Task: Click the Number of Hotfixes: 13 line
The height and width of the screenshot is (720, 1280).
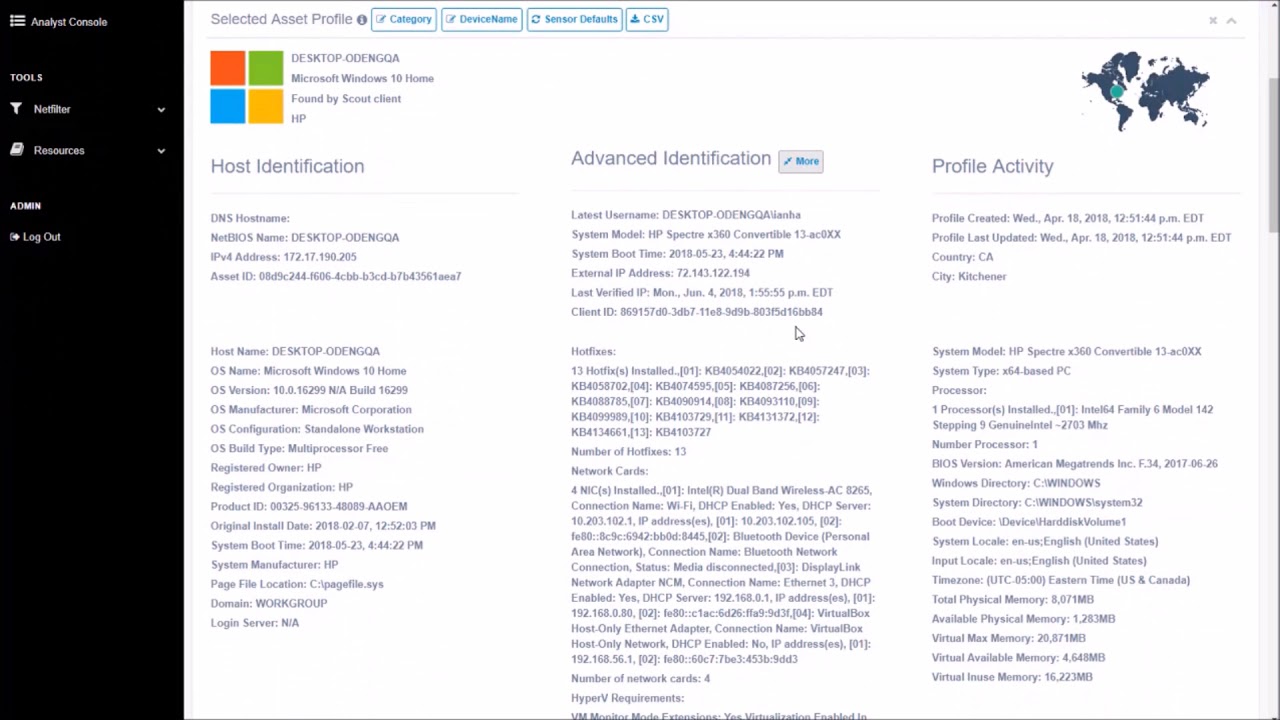Action: [628, 452]
